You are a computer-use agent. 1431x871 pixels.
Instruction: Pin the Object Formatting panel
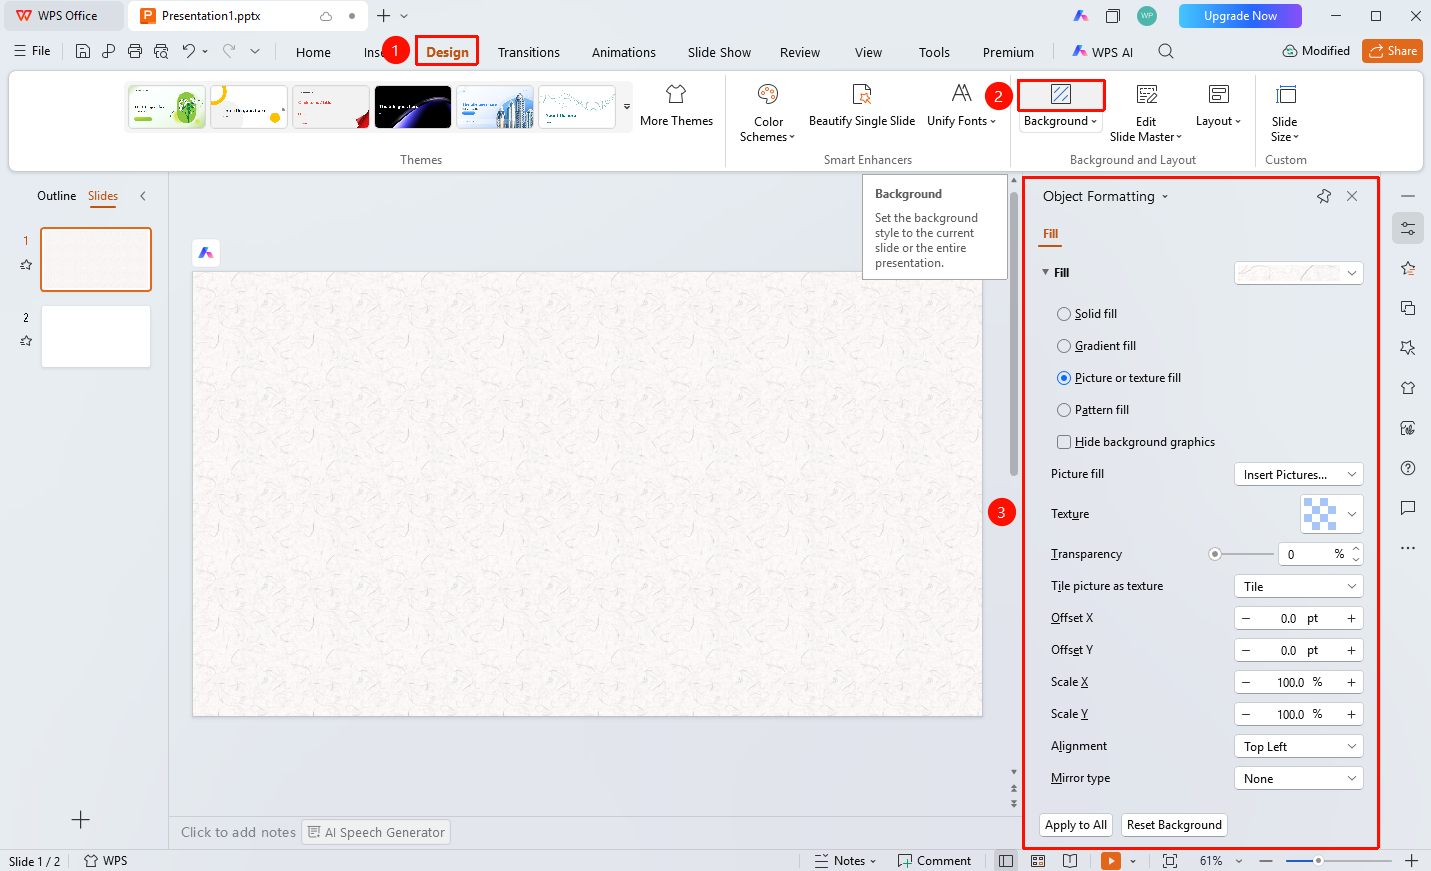click(x=1324, y=196)
